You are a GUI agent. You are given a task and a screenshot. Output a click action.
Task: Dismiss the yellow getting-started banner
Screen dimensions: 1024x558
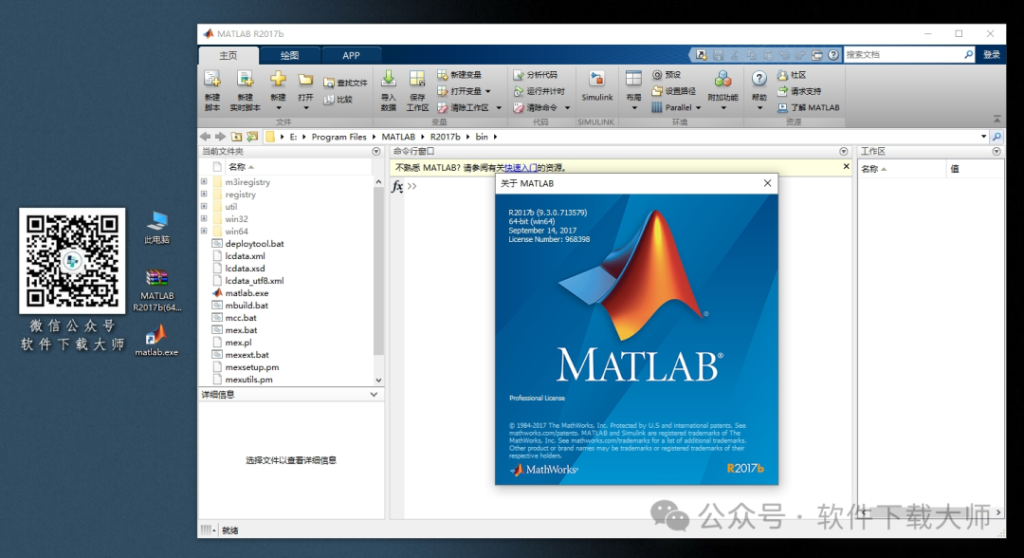point(846,167)
